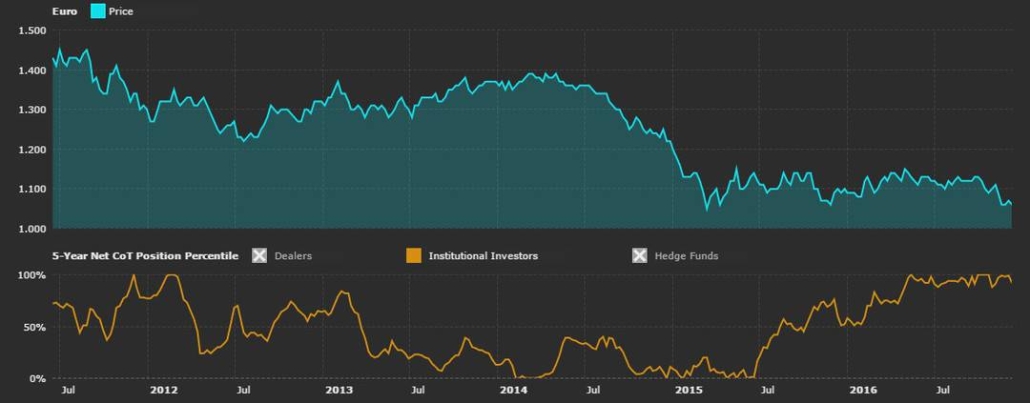Enable the Hedge Funds series checkbox
The height and width of the screenshot is (403, 1030).
click(x=640, y=256)
